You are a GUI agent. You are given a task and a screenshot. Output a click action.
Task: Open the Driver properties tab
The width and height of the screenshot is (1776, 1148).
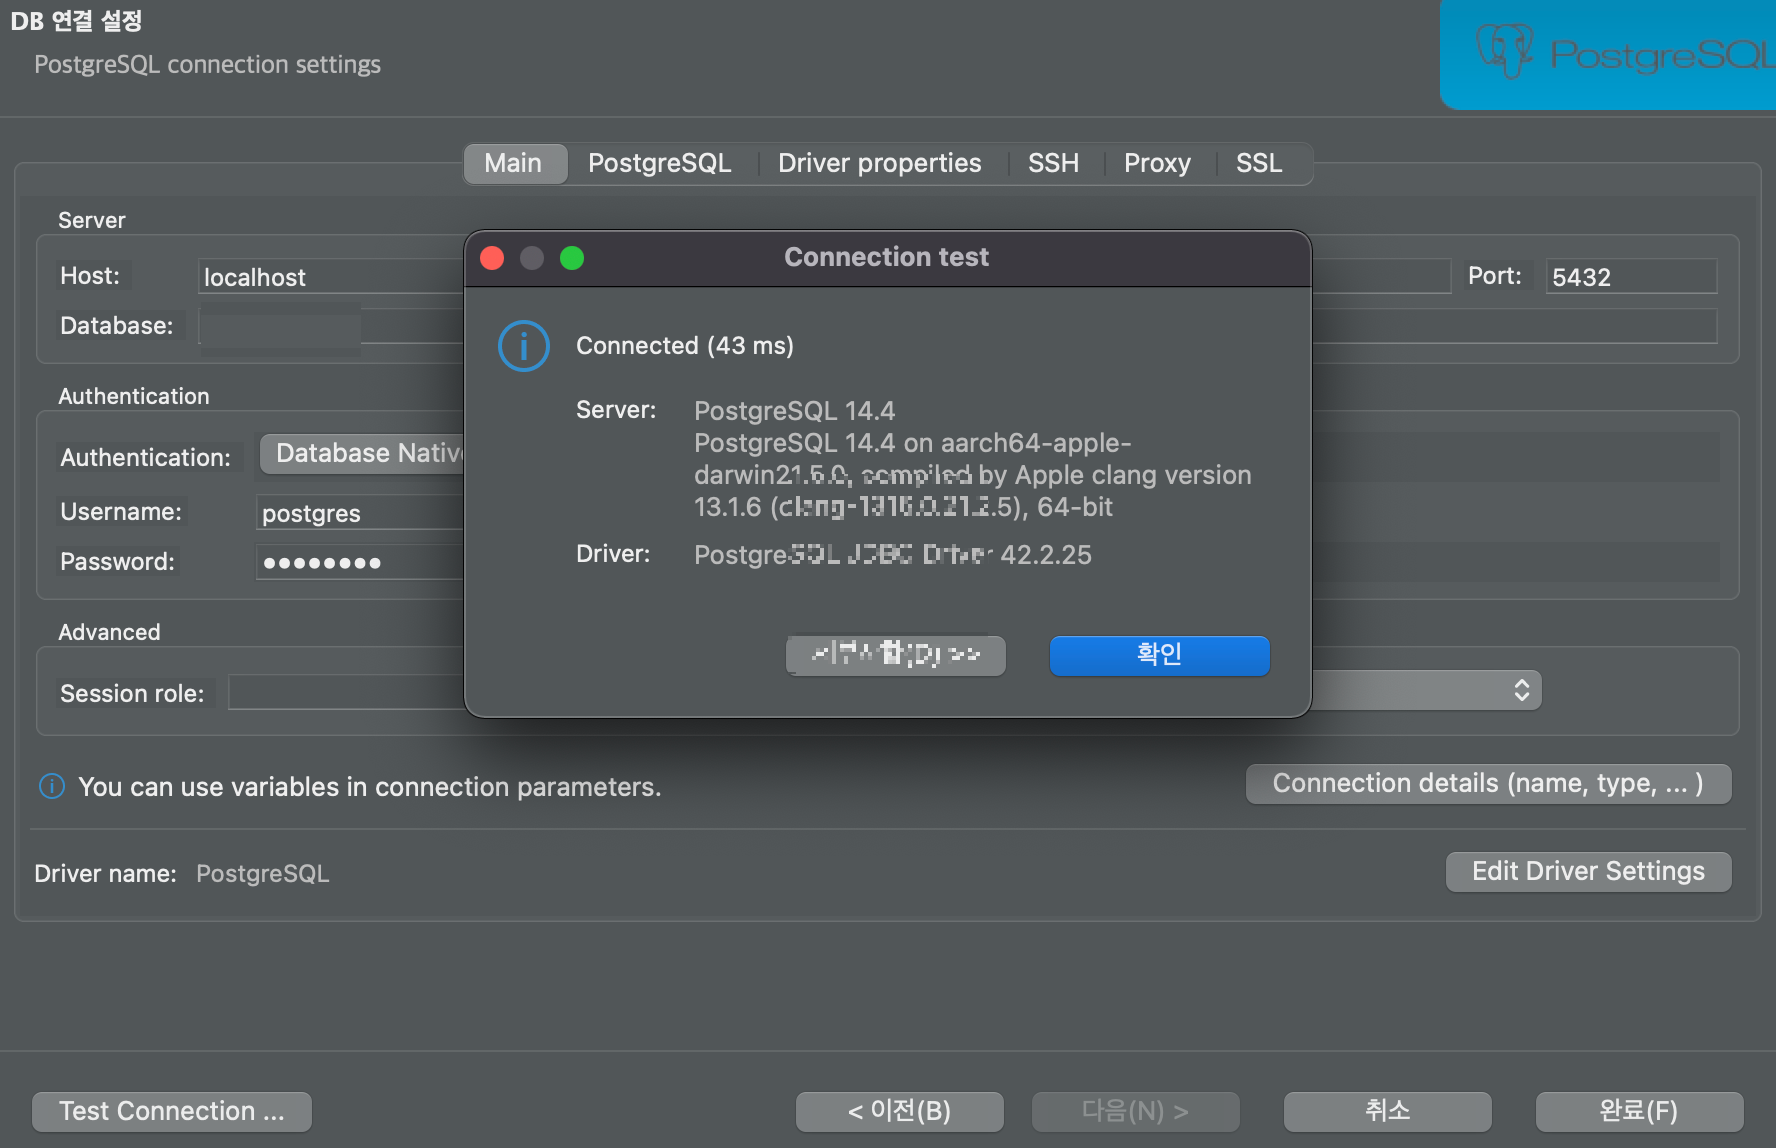pyautogui.click(x=880, y=163)
